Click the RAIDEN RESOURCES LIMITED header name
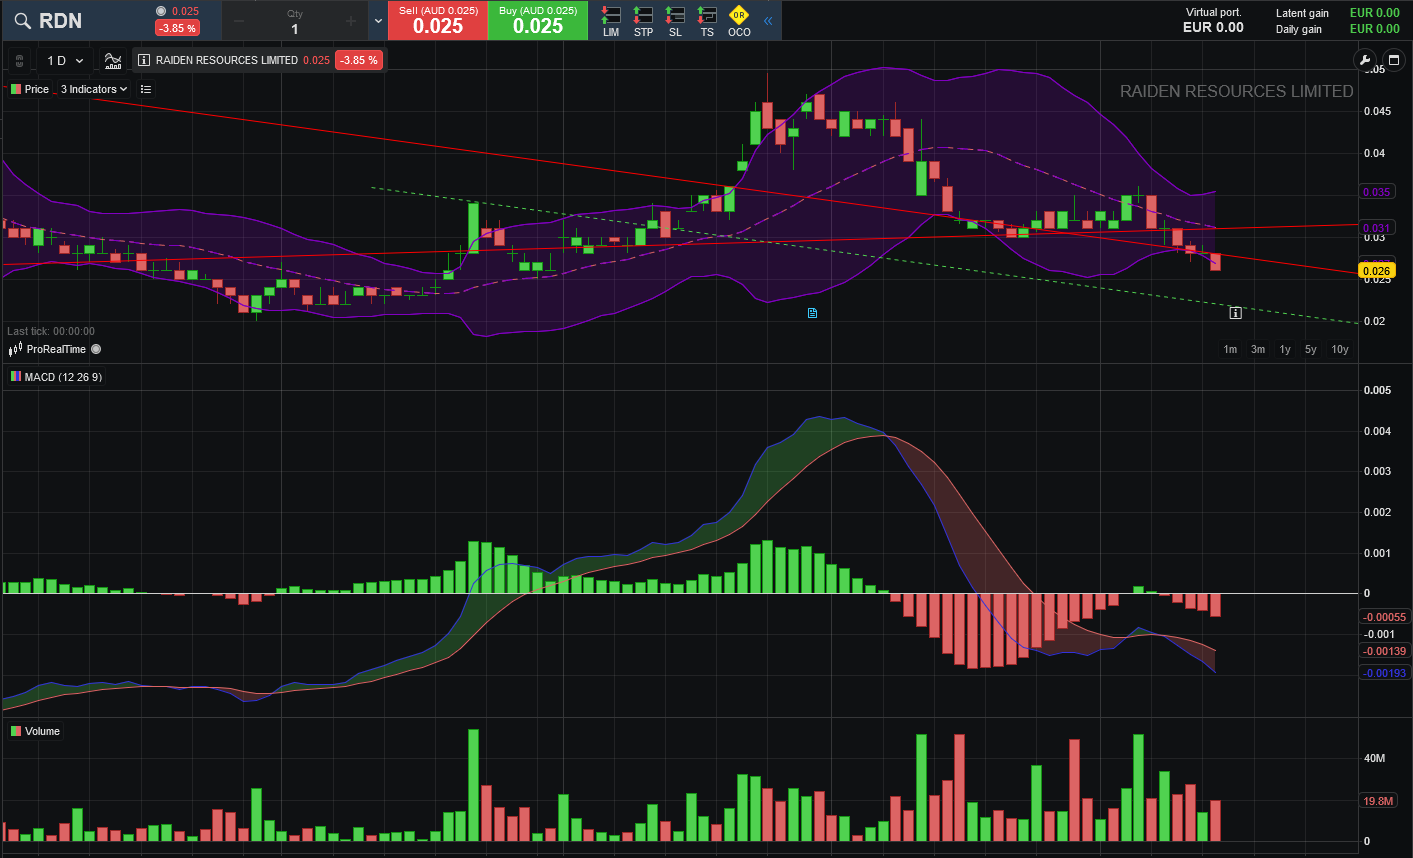 227,60
